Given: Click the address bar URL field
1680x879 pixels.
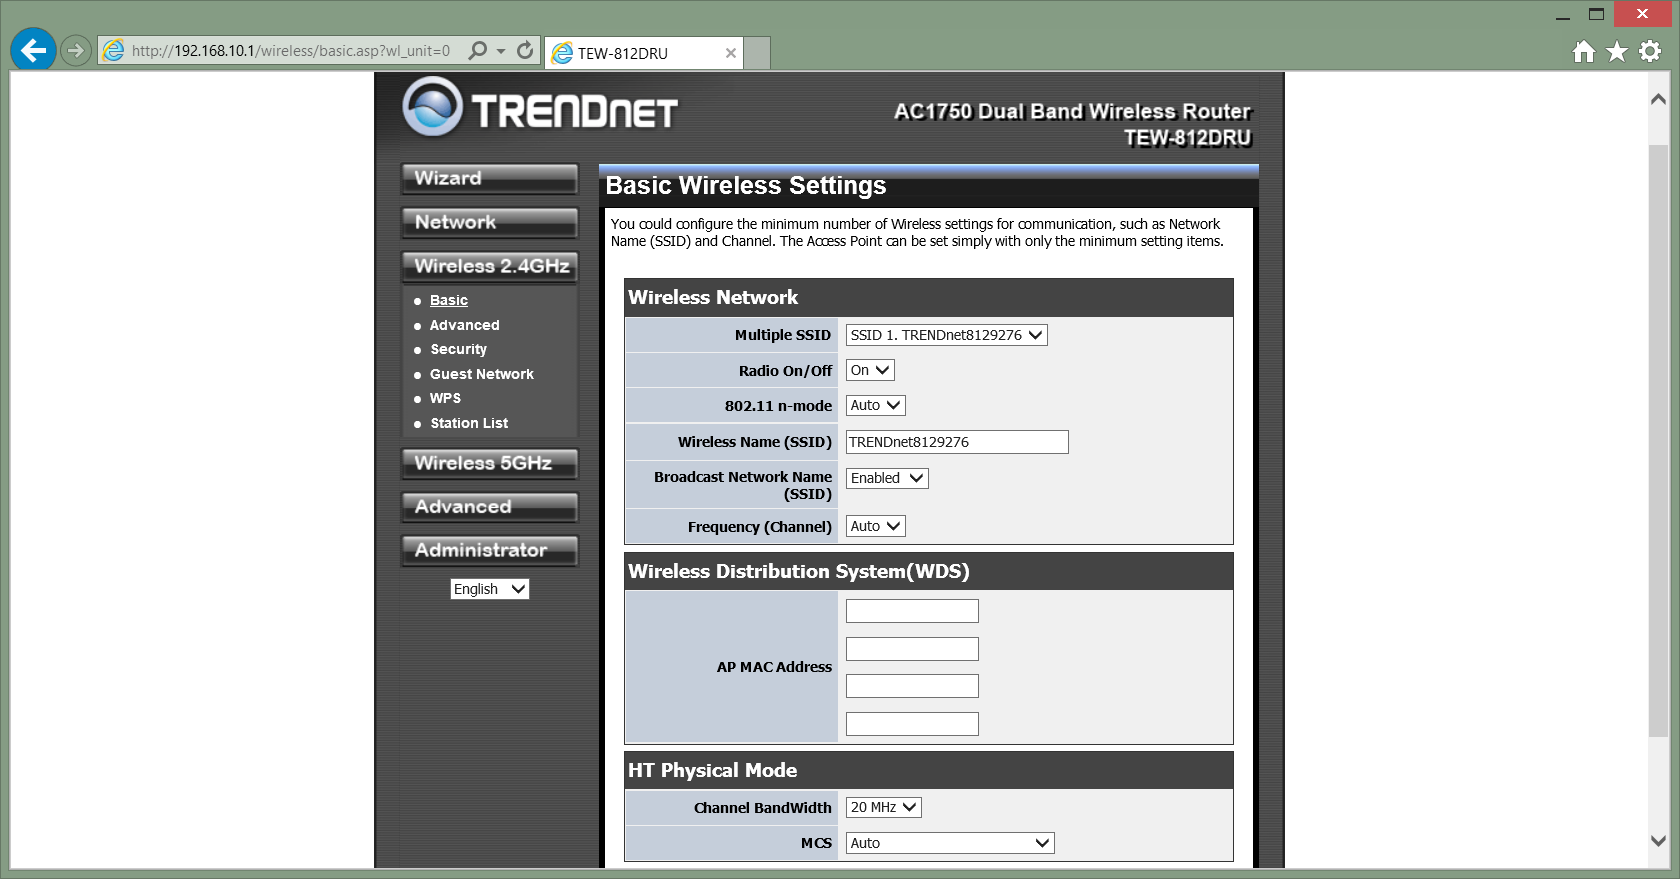Looking at the screenshot, I should click(x=290, y=50).
